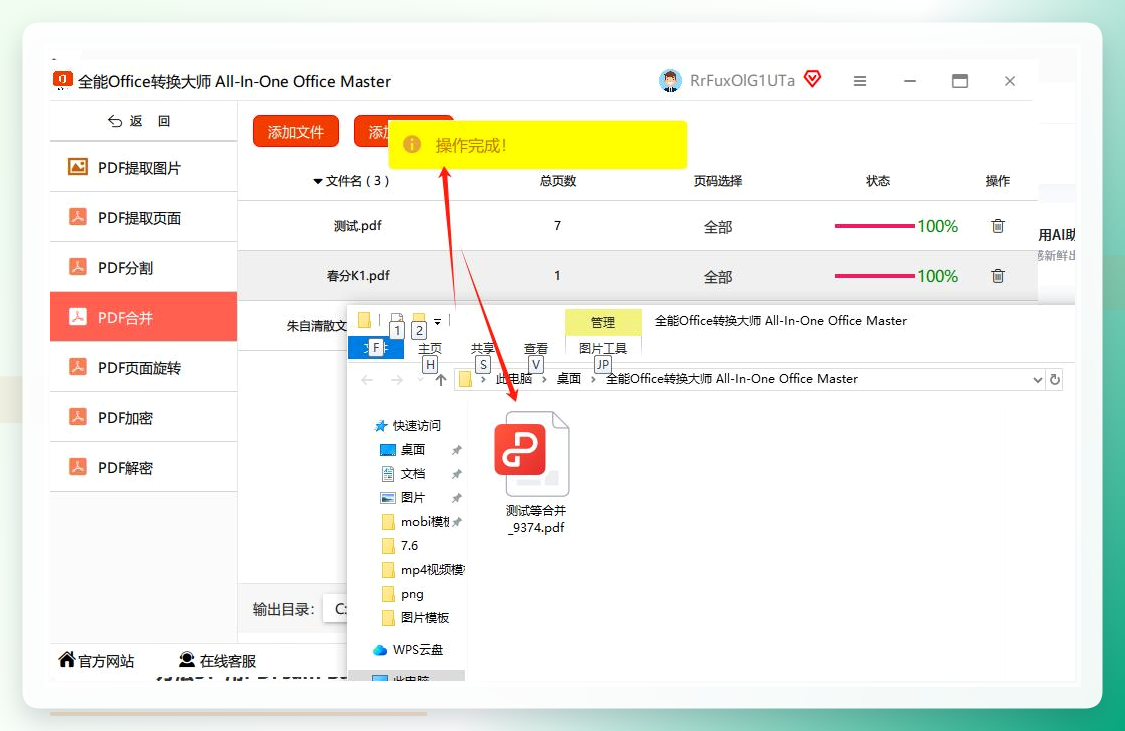Click 全部 page selection for 春分K1.pdf

point(717,277)
